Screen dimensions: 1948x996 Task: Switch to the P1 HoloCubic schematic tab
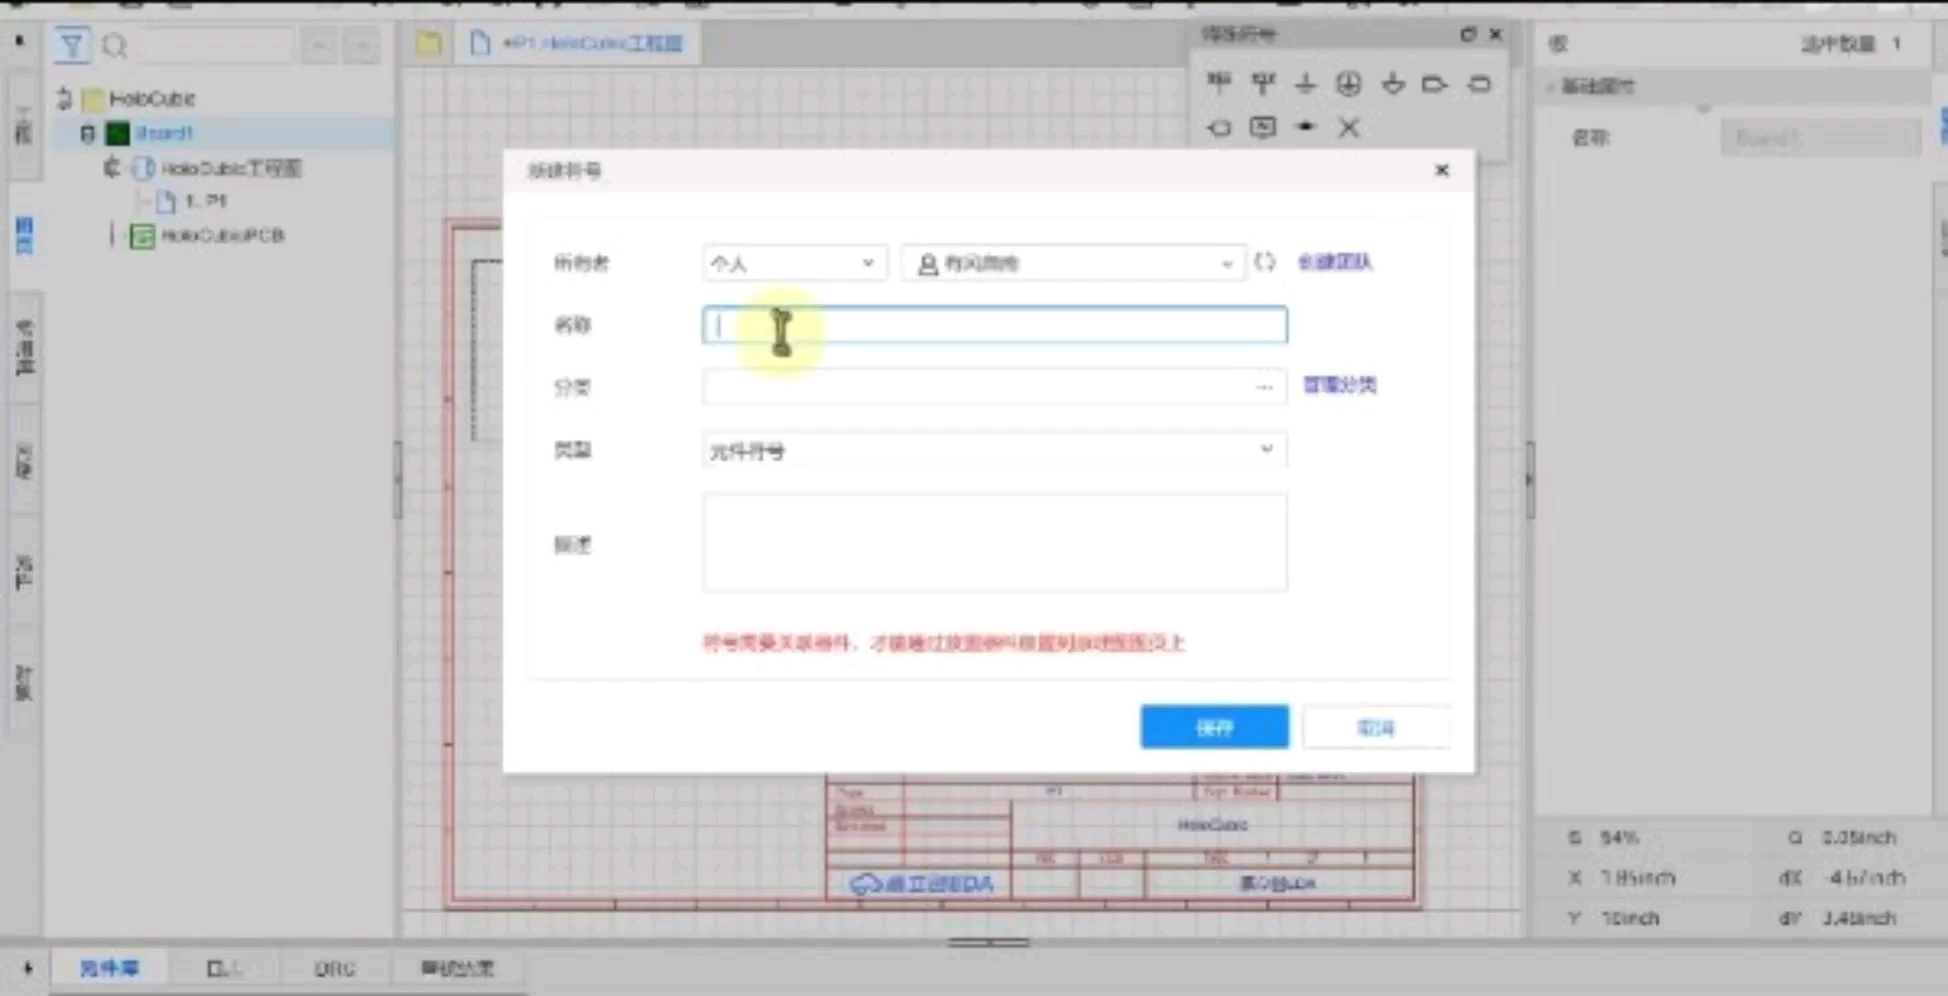tap(578, 43)
